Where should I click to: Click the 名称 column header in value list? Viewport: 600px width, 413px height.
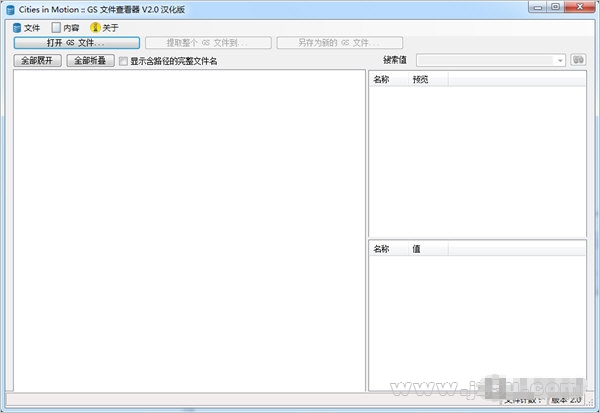pyautogui.click(x=389, y=249)
